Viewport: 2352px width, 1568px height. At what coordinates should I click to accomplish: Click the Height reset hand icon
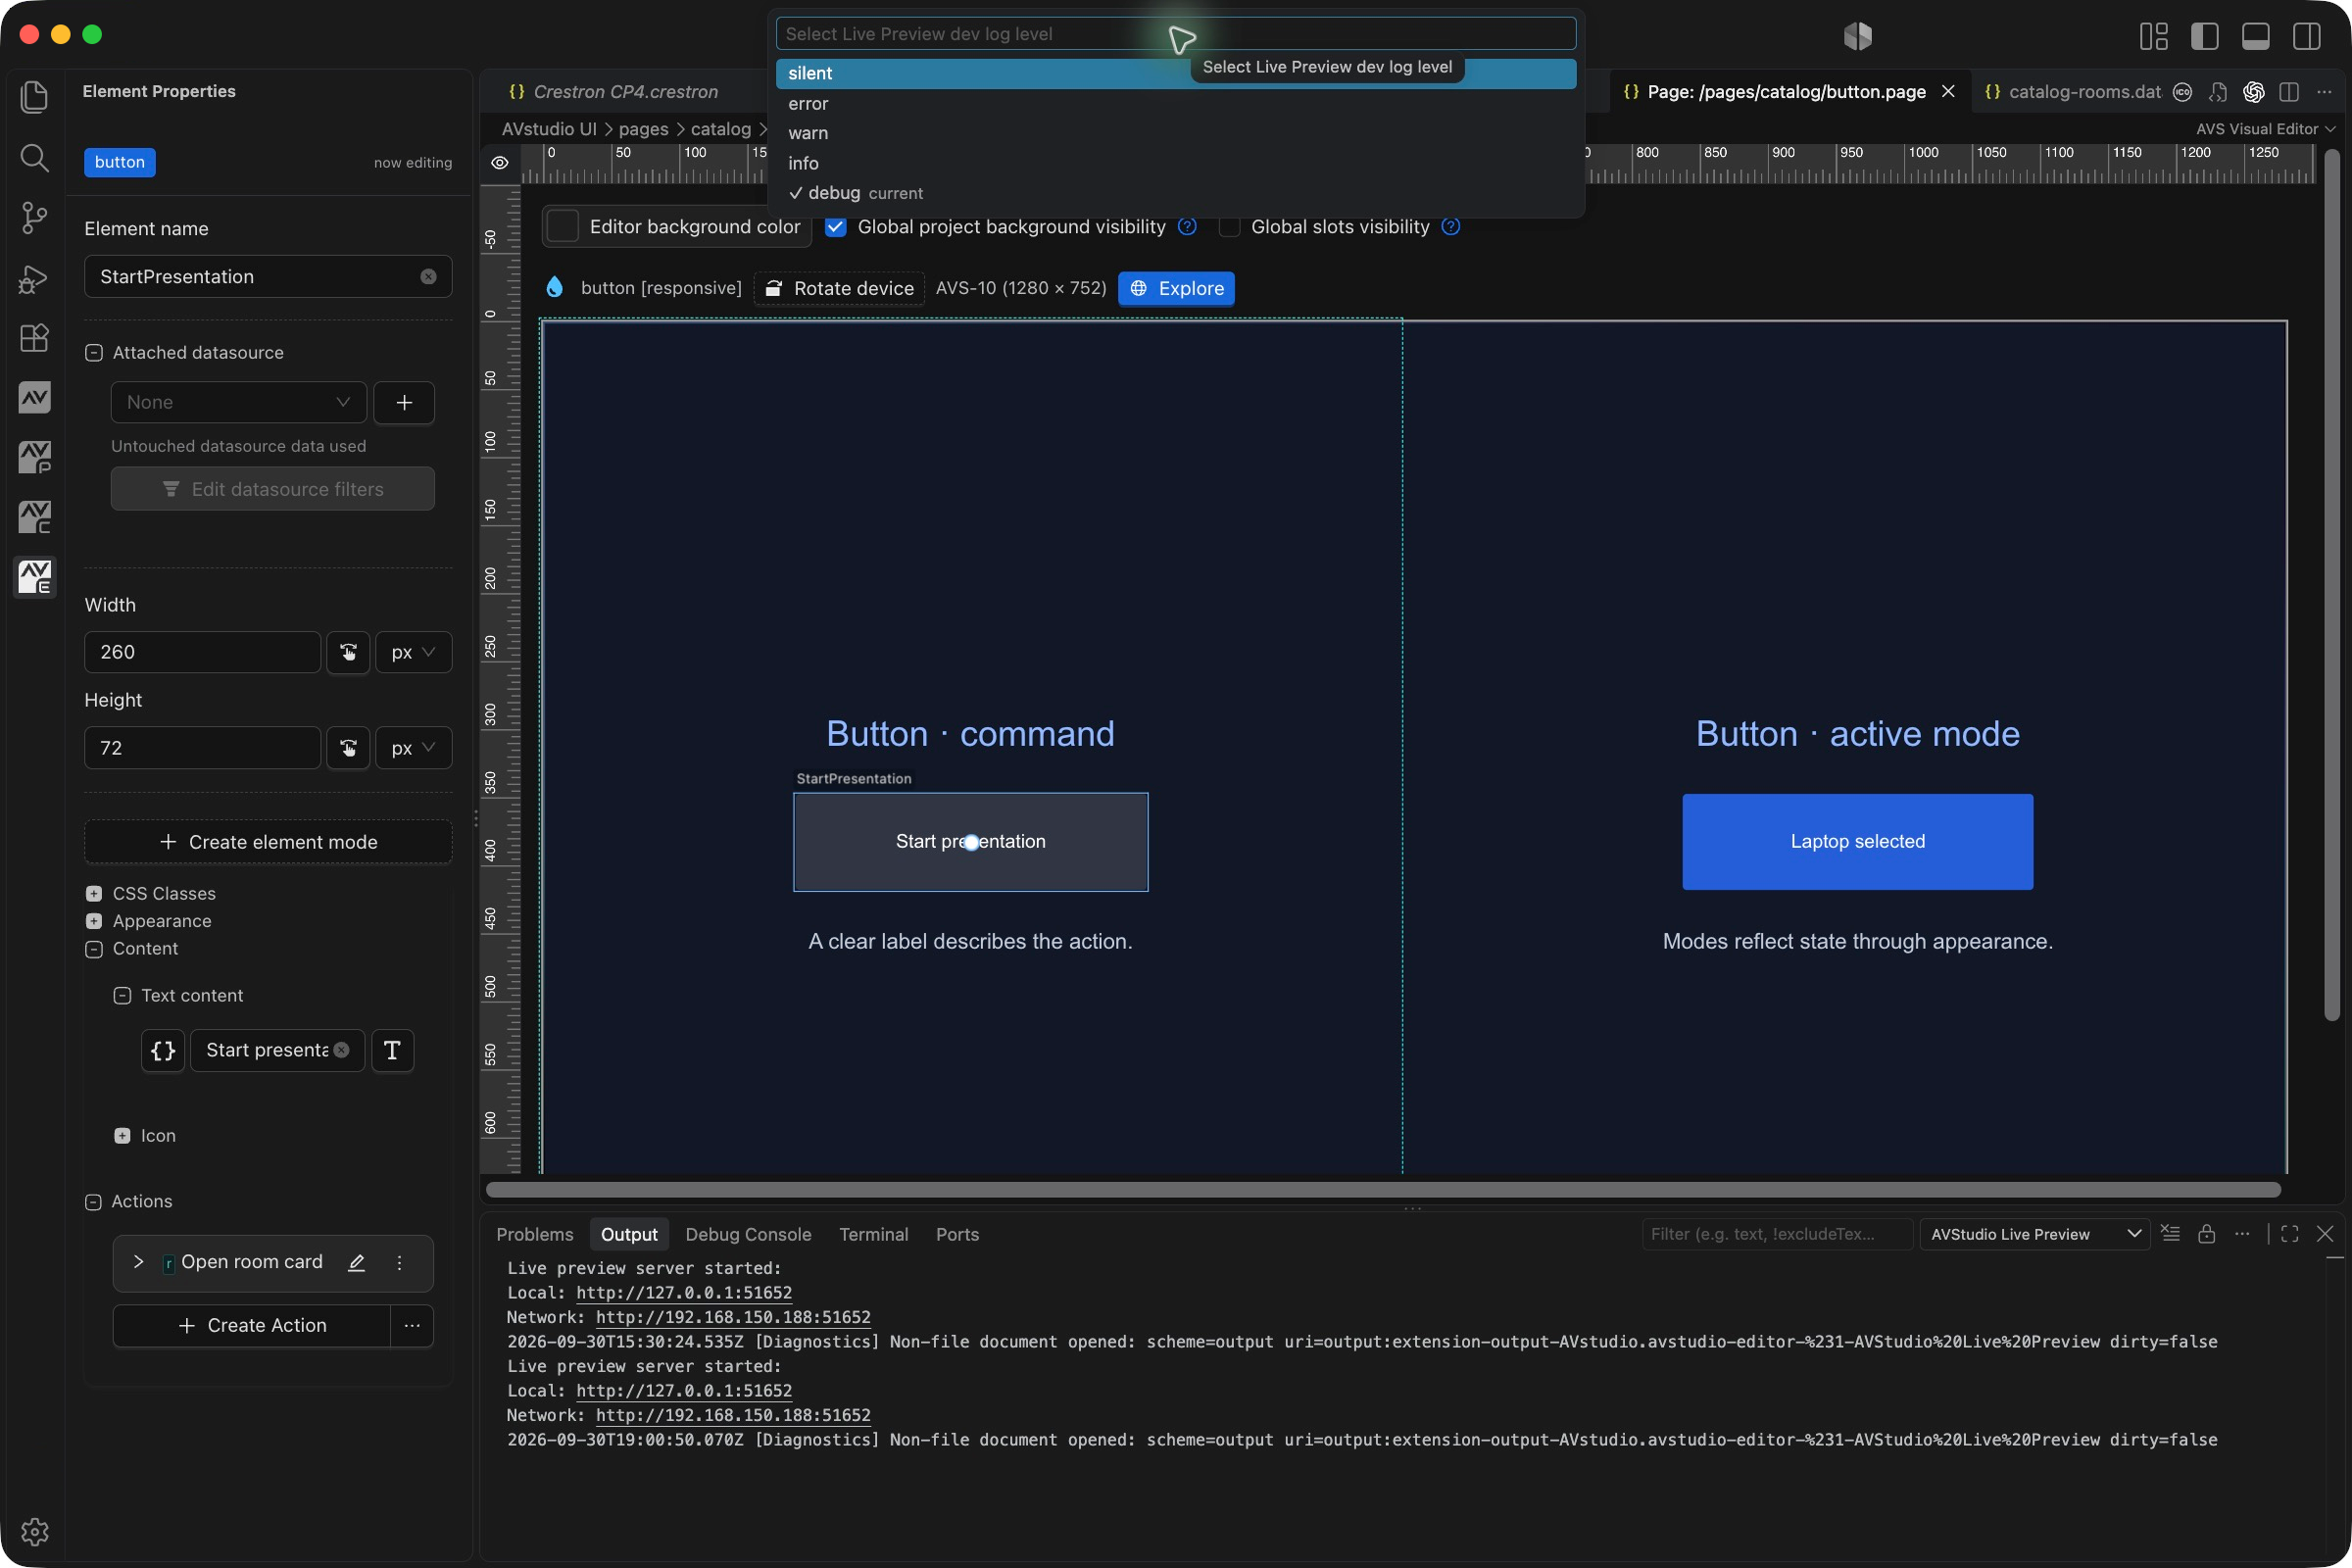click(348, 748)
